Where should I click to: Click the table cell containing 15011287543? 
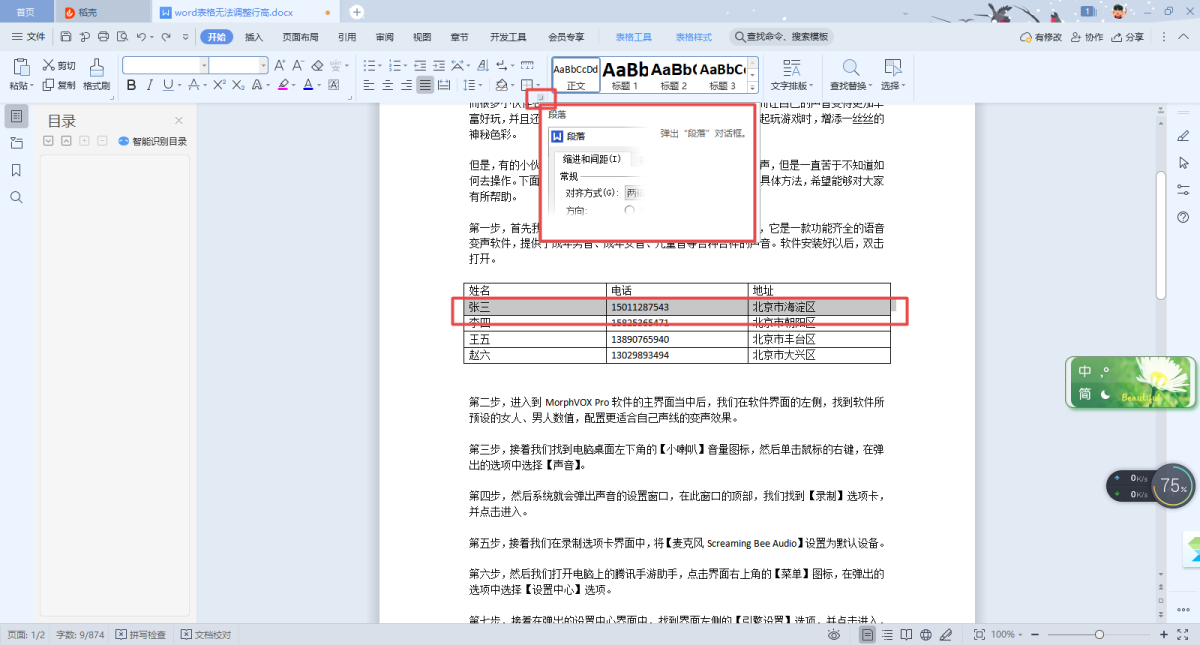(677, 307)
